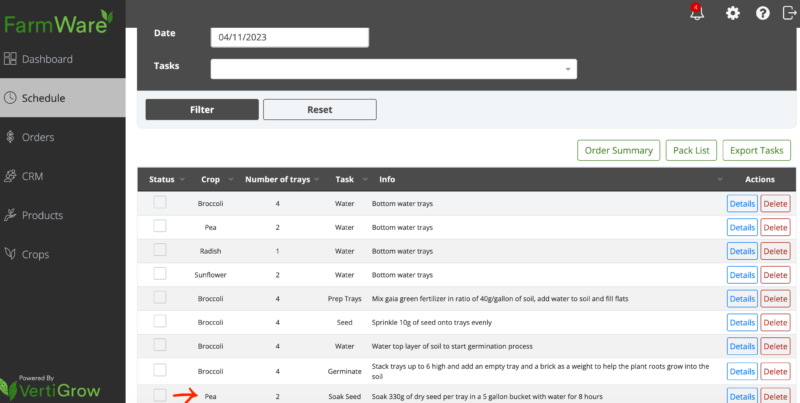
Task: Click the Schedule clock icon in sidebar
Action: pos(11,98)
